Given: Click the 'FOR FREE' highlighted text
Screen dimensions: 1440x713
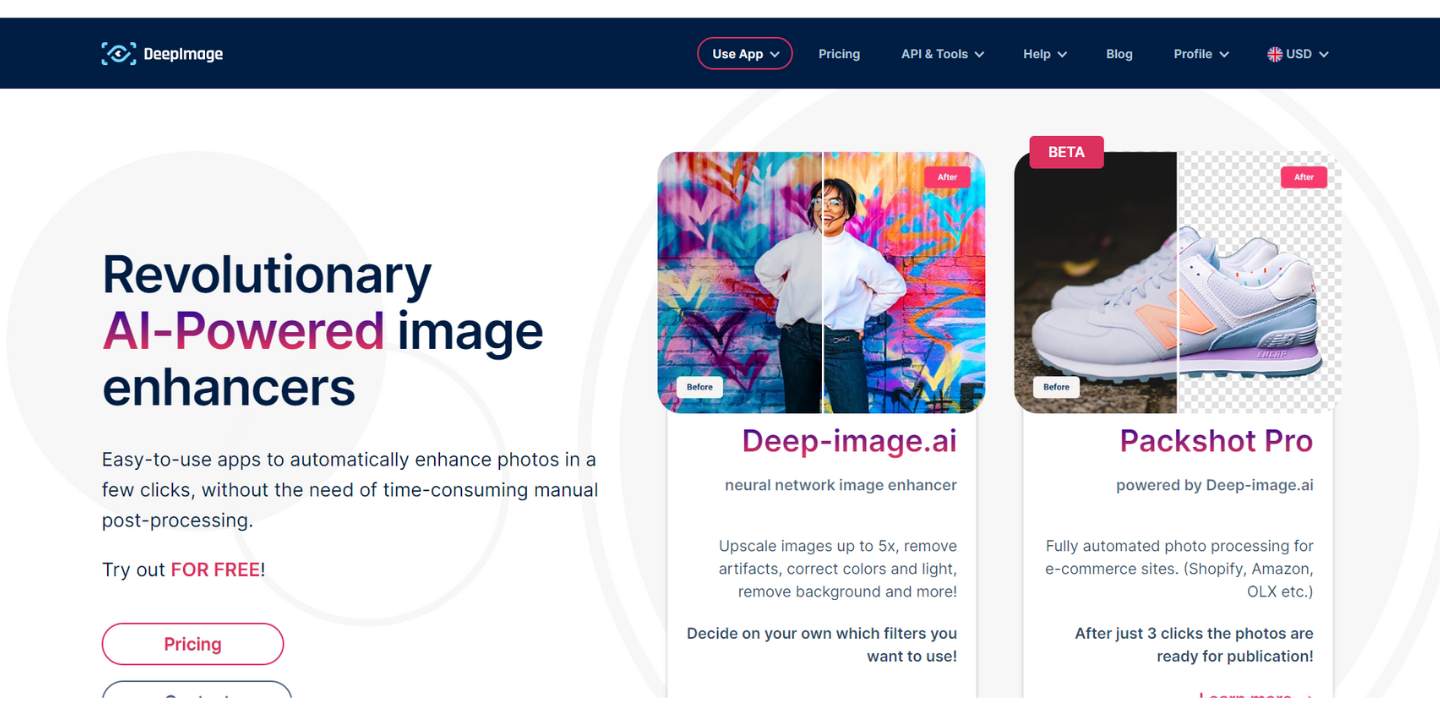Looking at the screenshot, I should (215, 570).
